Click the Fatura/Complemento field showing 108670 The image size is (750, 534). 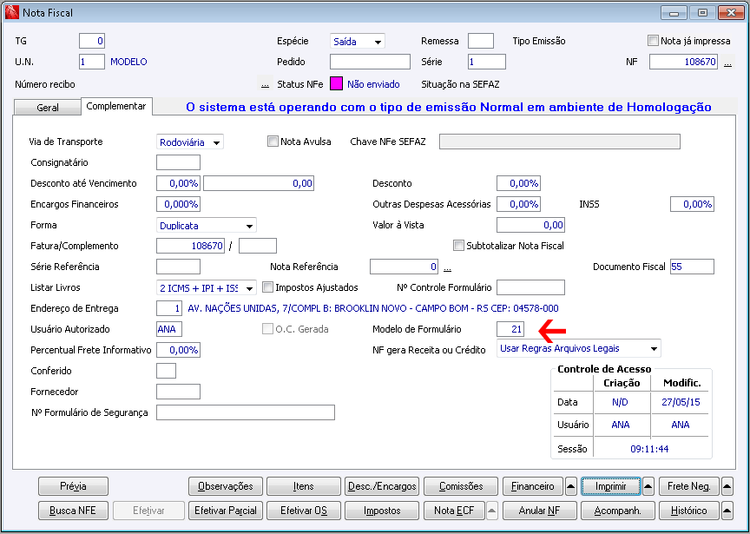(190, 246)
